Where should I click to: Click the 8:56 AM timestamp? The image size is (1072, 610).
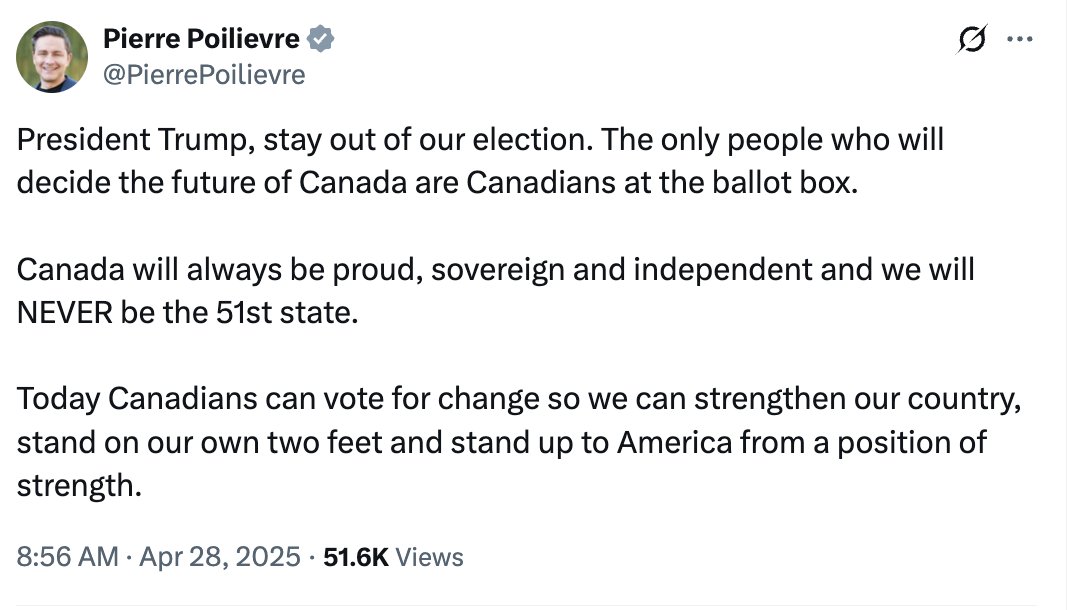point(67,557)
